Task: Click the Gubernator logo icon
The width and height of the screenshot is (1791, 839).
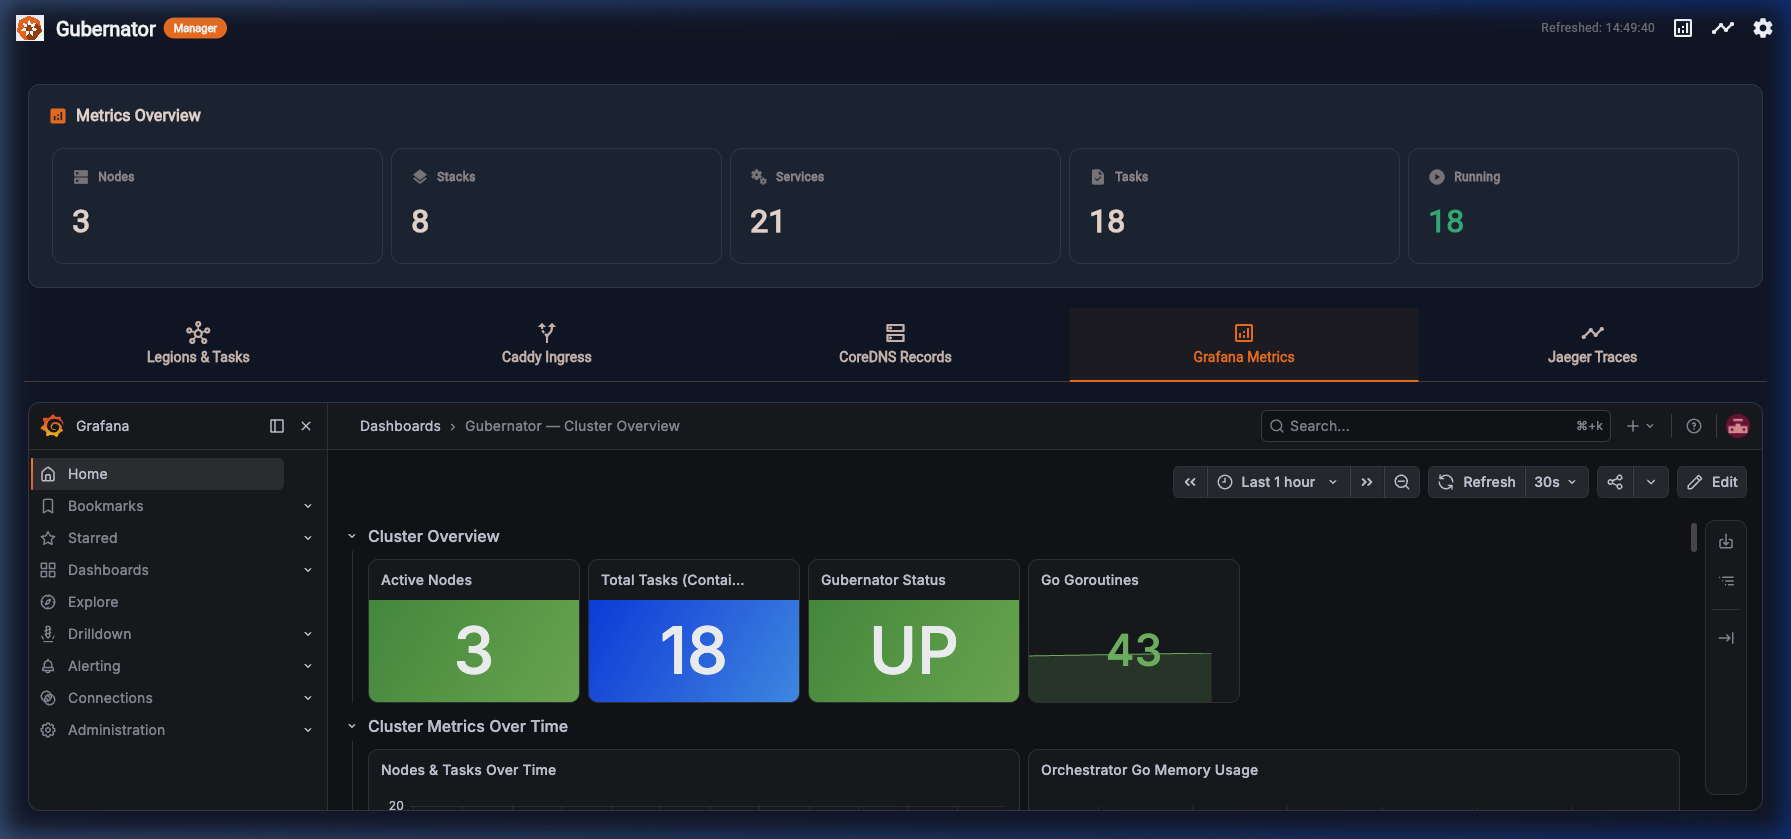Action: tap(30, 28)
